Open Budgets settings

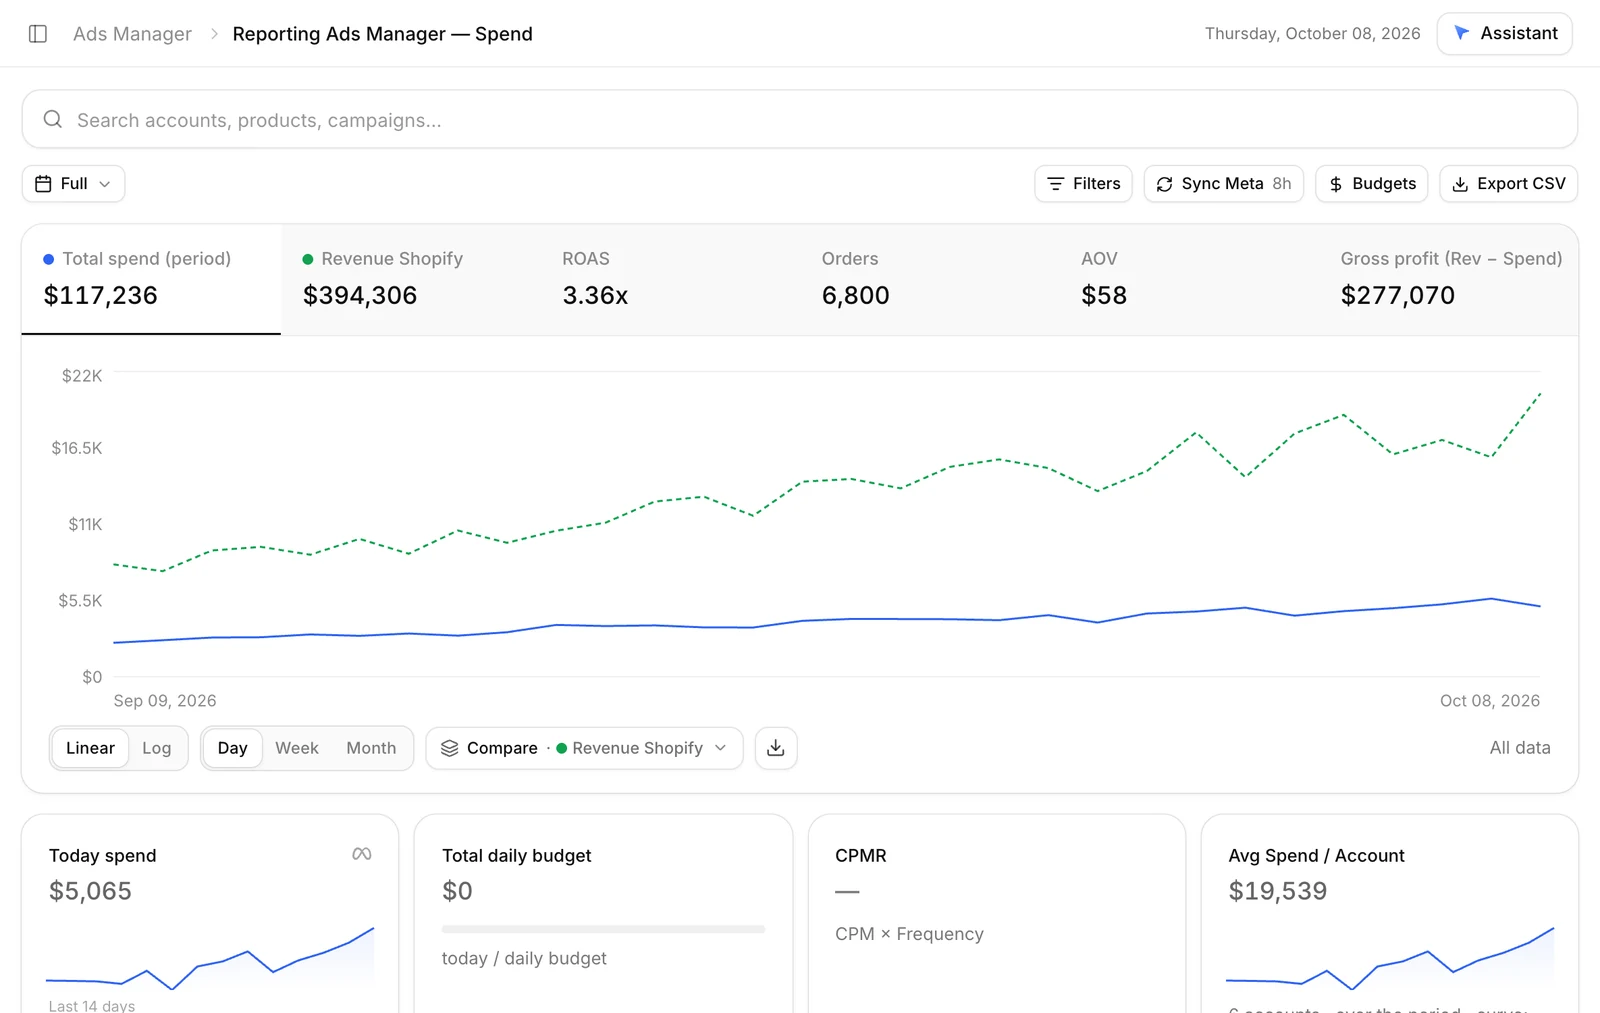(1372, 184)
